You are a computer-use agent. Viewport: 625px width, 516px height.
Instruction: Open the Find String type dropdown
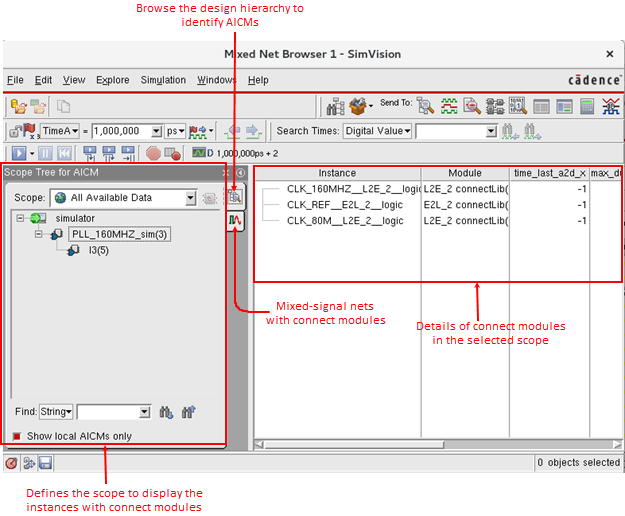(x=56, y=412)
